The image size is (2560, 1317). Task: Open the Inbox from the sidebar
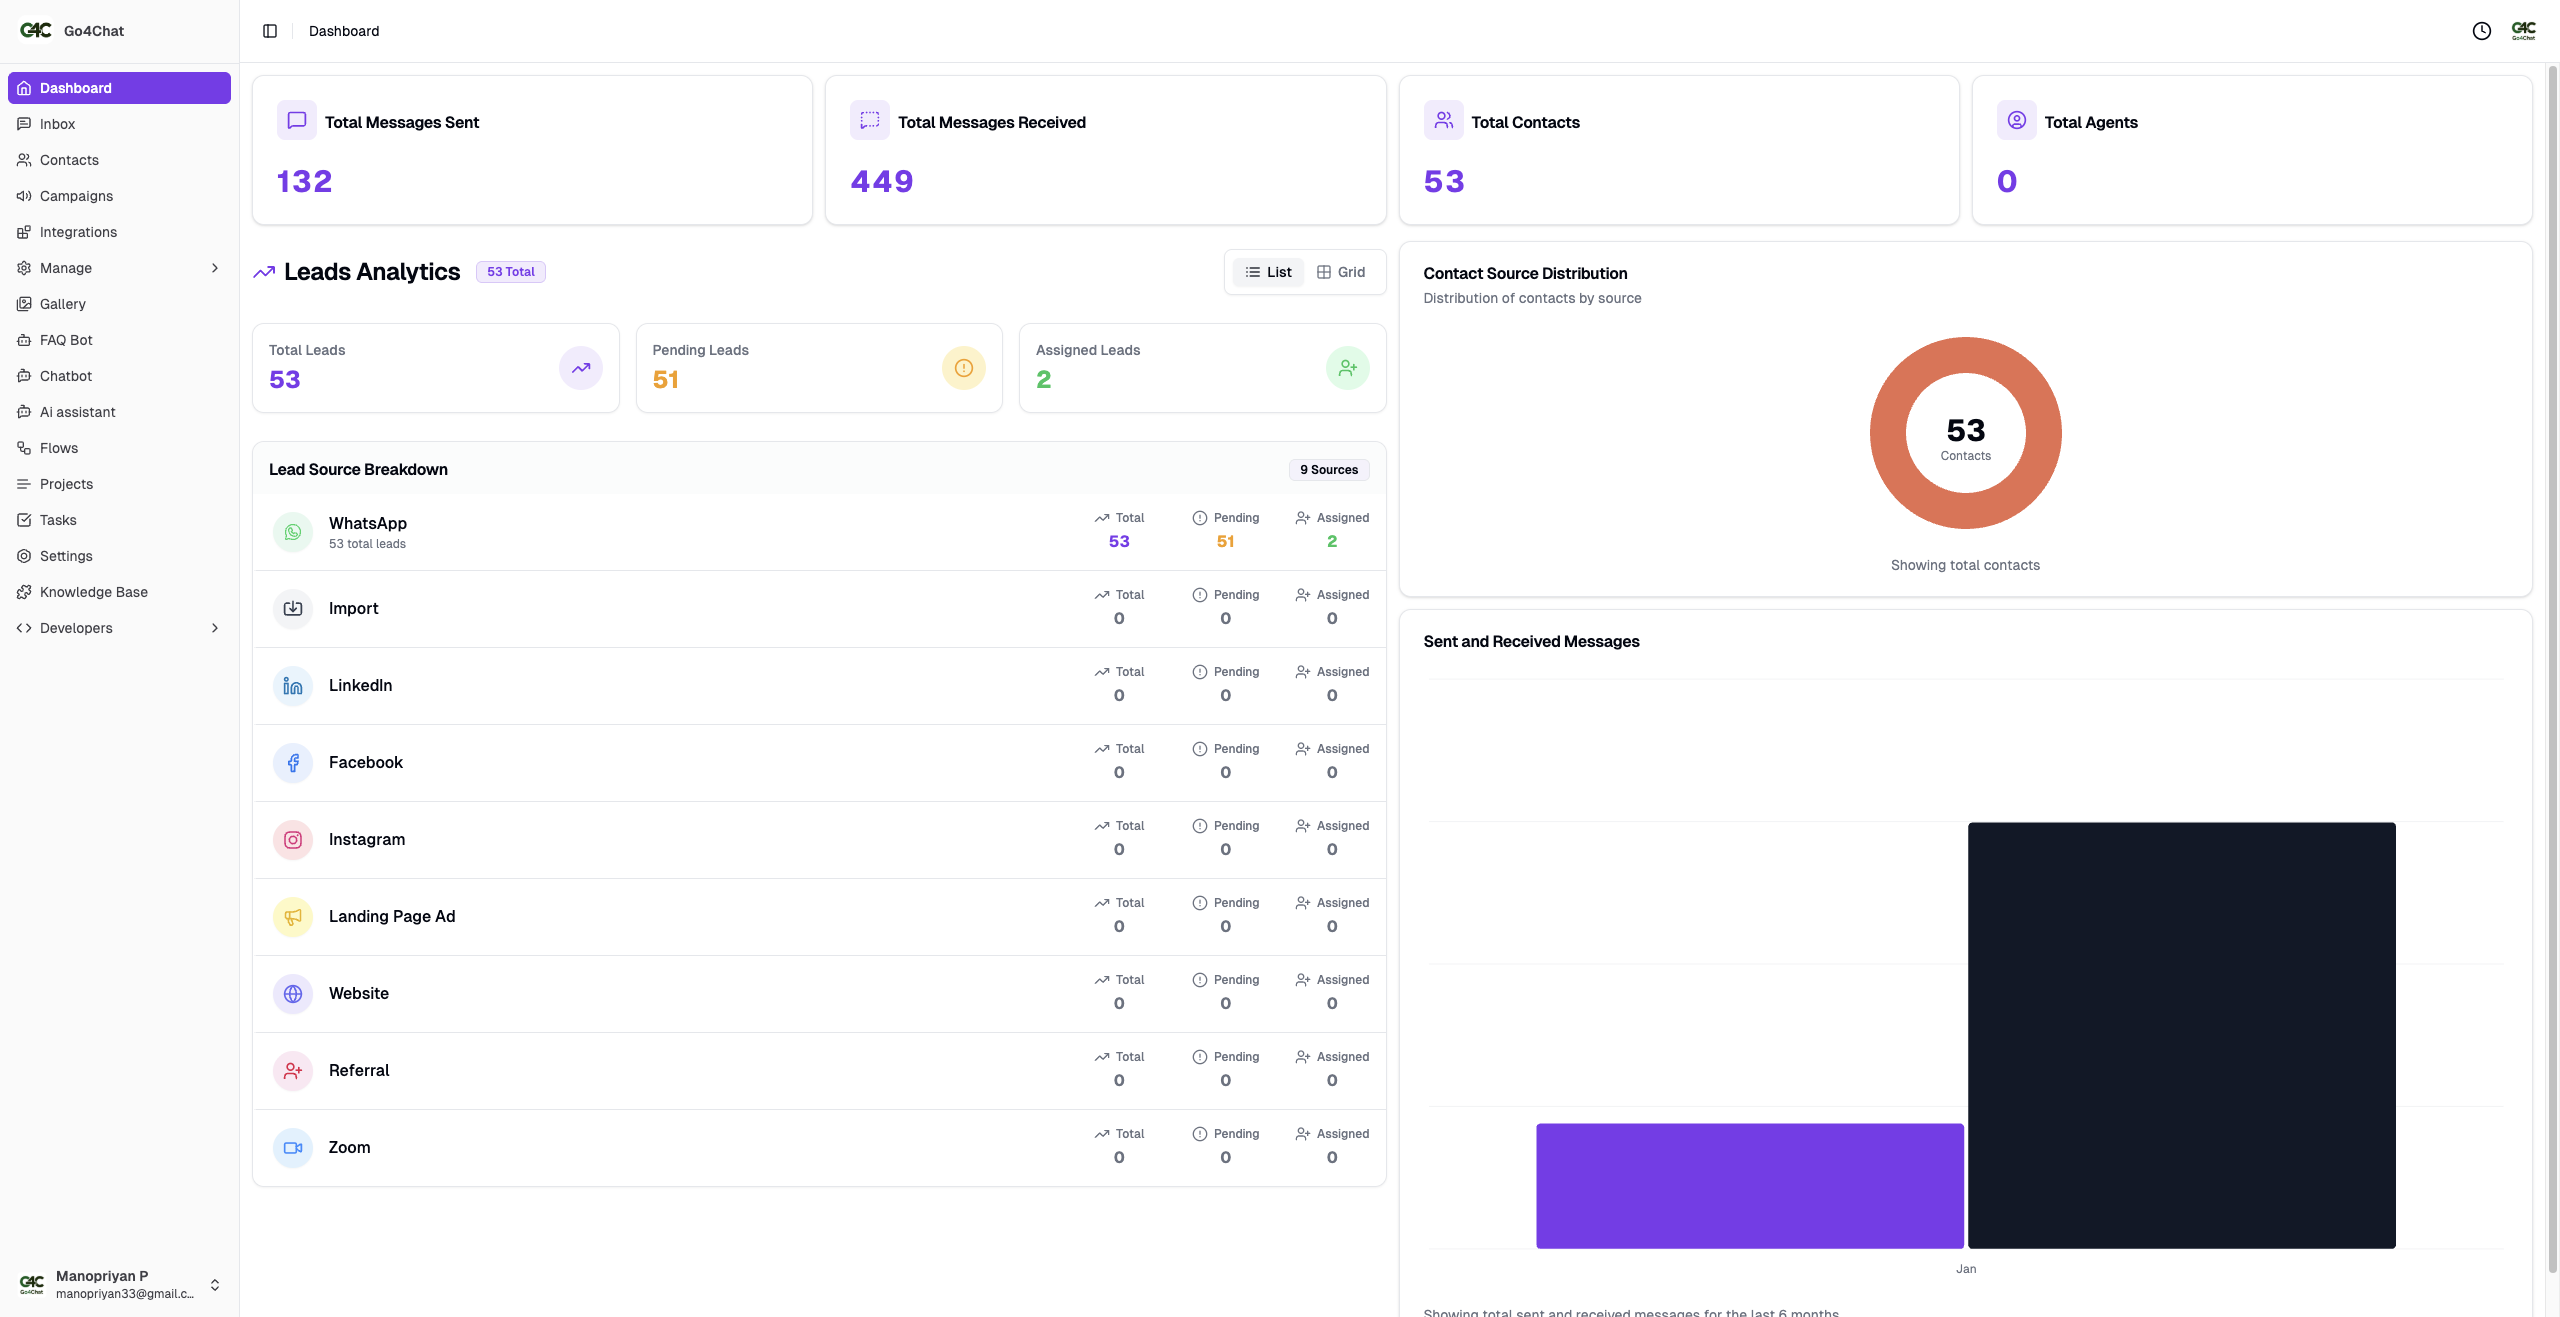pyautogui.click(x=58, y=124)
